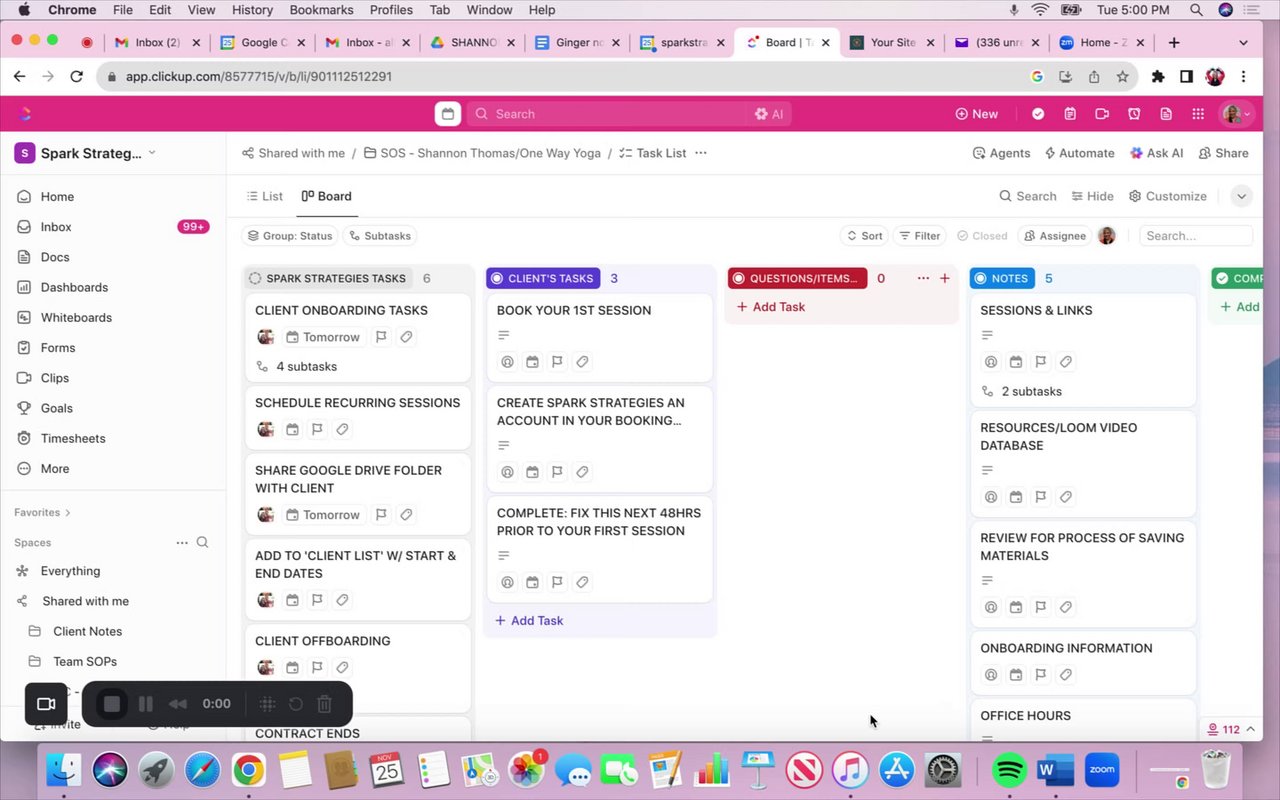
Task: Open the Client Notes folder in the sidebar
Action: (87, 631)
